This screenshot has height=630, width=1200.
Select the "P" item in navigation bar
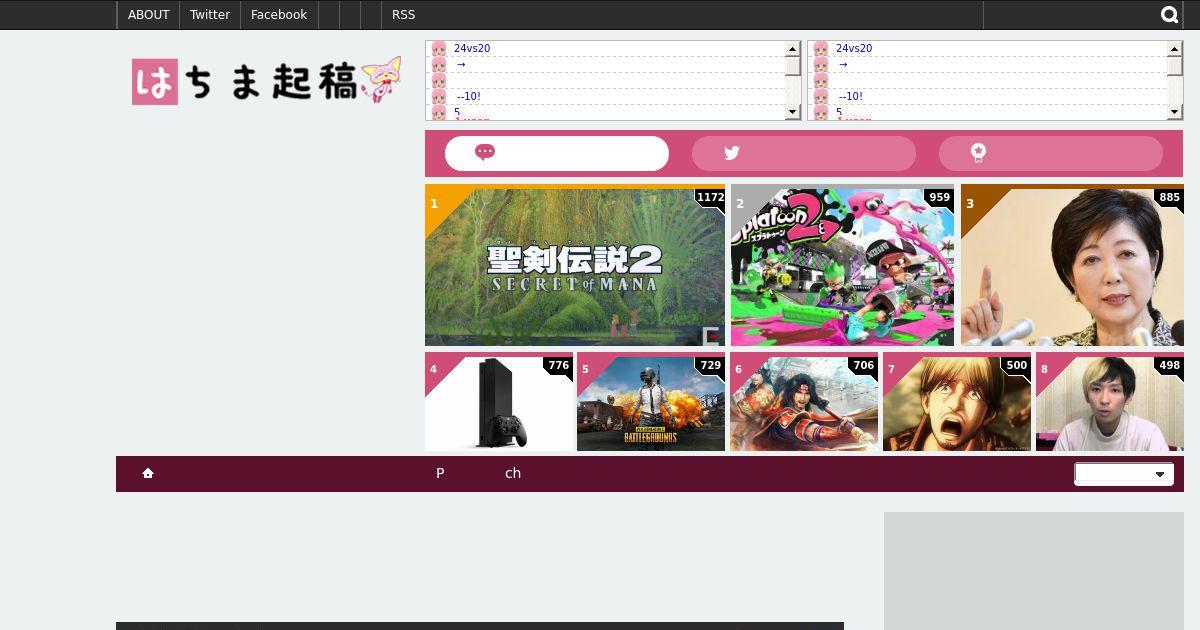pyautogui.click(x=440, y=473)
